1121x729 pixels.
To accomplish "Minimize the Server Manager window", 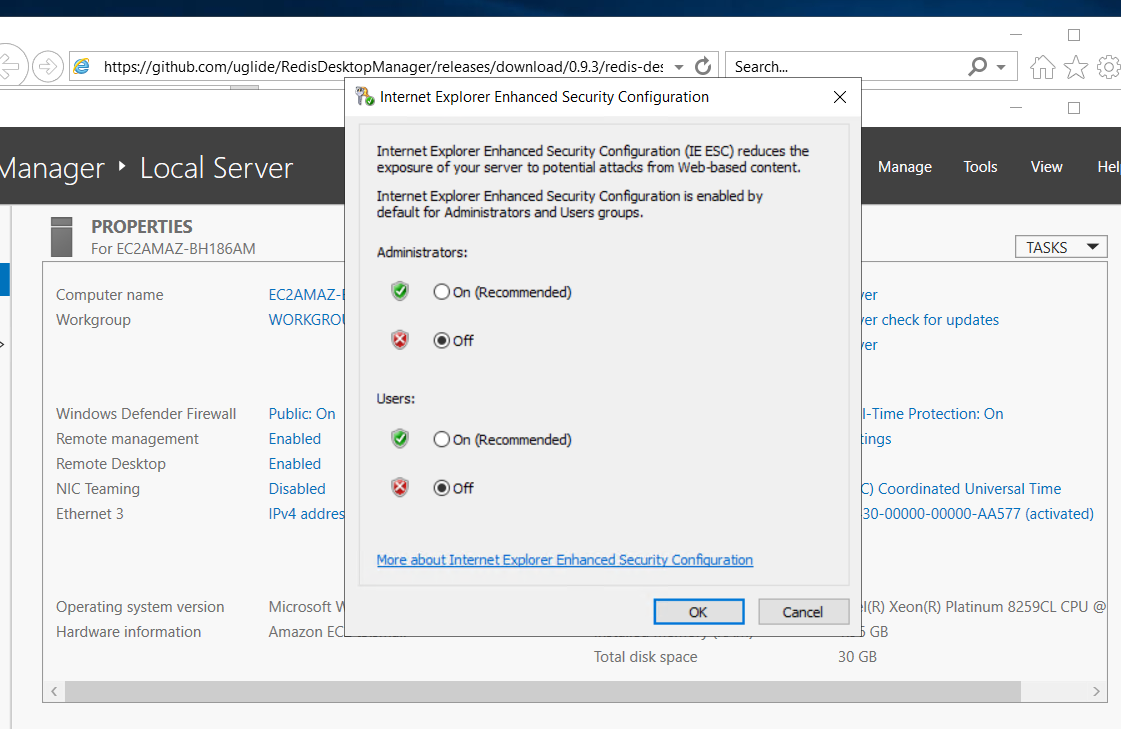I will pyautogui.click(x=1016, y=107).
